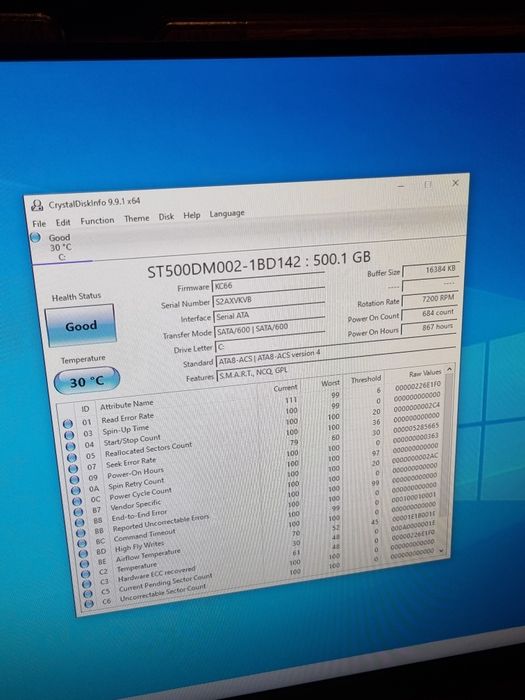Viewport: 525px width, 700px height.
Task: Open the Edit menu
Action: click(x=63, y=222)
